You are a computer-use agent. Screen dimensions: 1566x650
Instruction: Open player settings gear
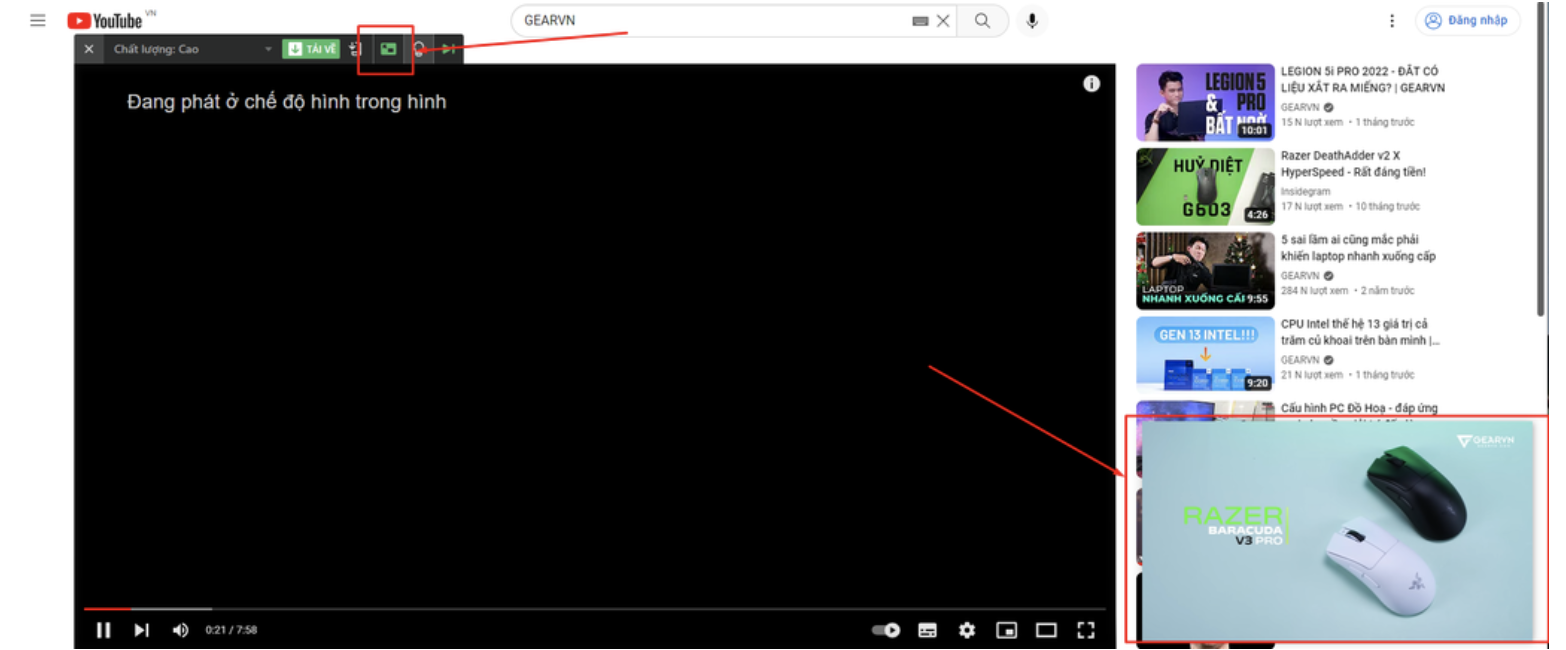tap(967, 630)
